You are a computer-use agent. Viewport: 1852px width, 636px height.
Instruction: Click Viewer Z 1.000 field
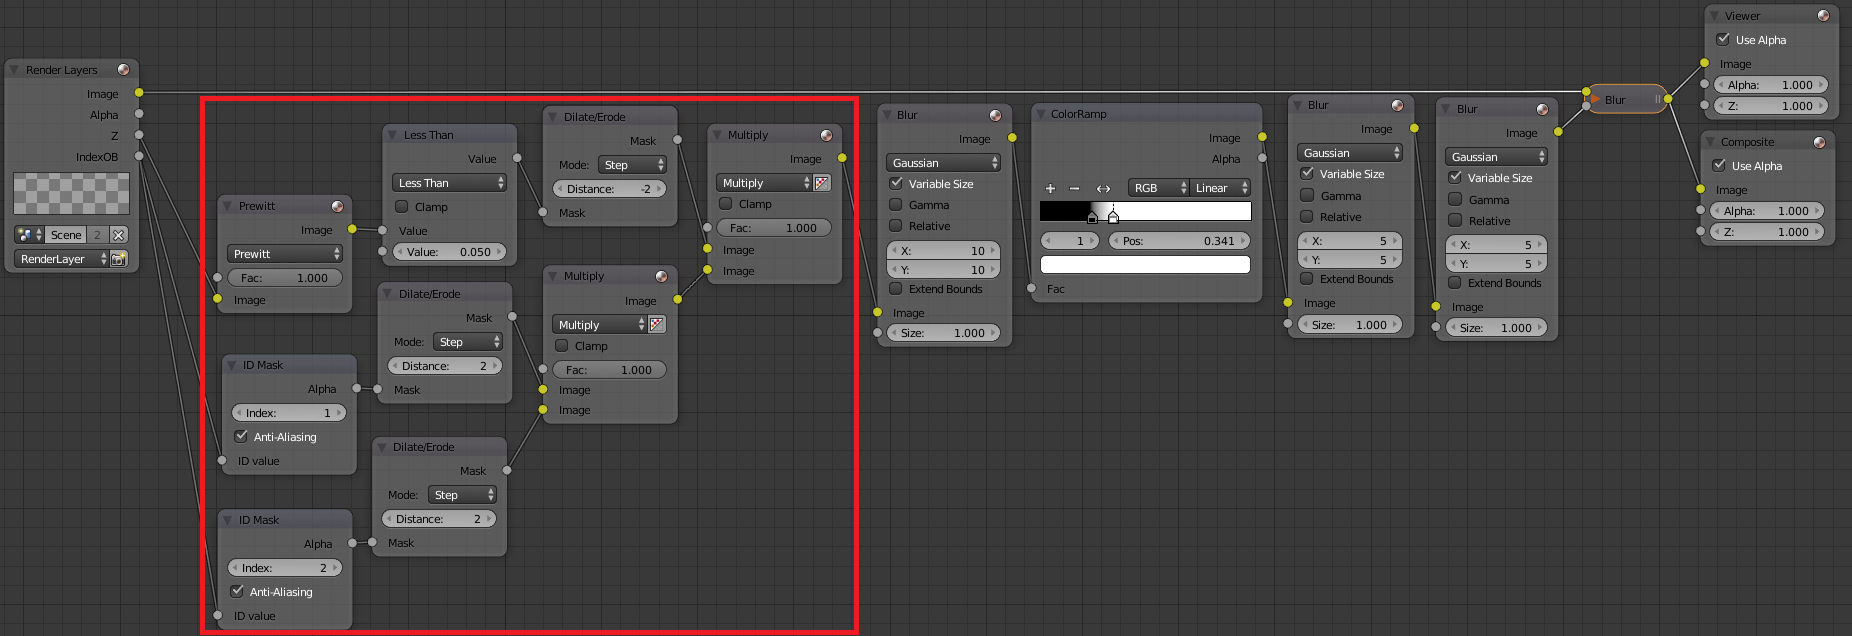[x=1771, y=106]
